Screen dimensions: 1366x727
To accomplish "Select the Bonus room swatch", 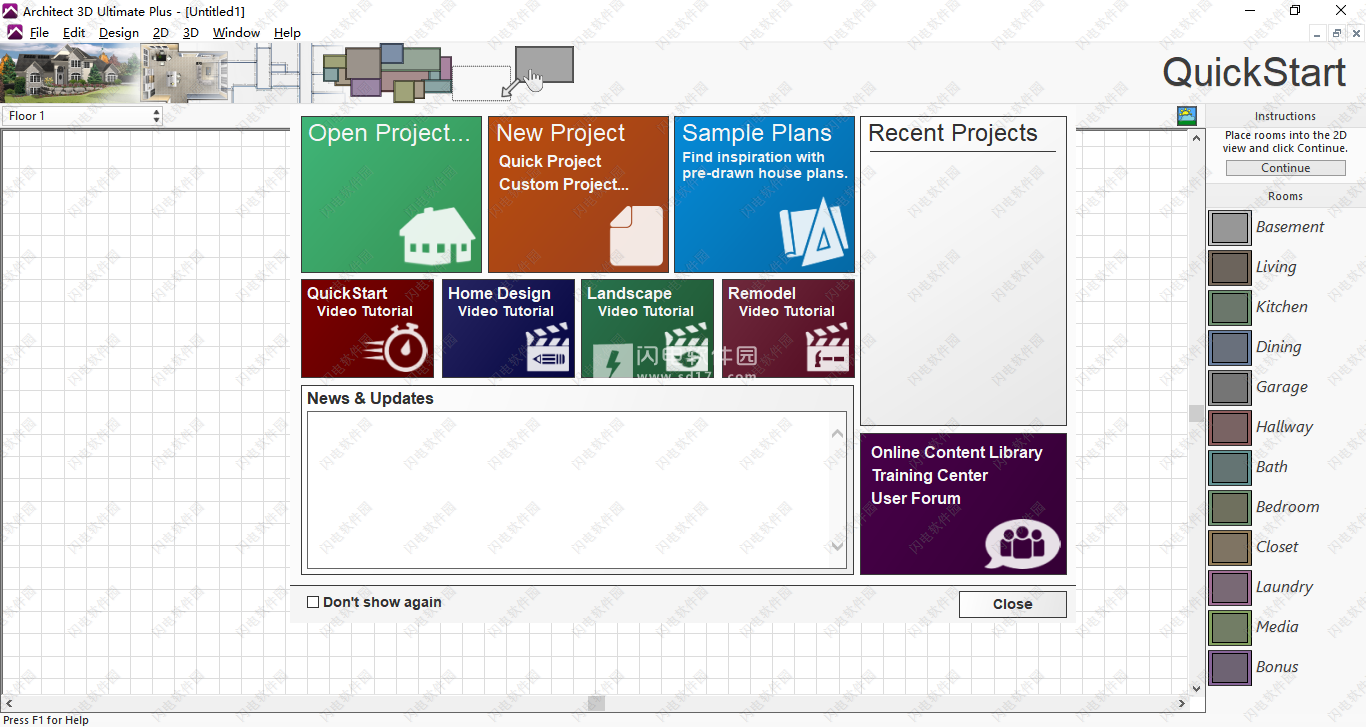I will click(x=1230, y=668).
